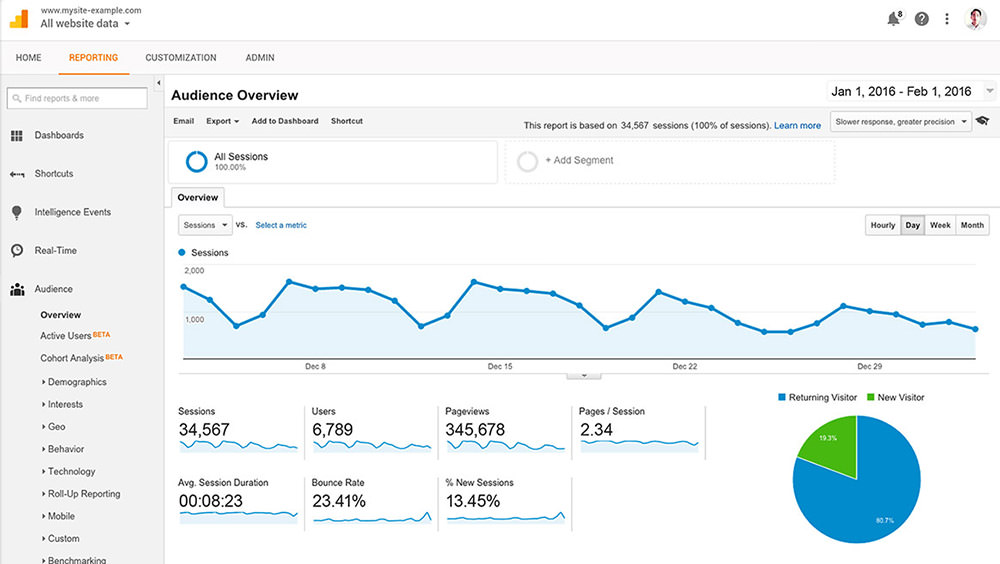Open the Real-Time clock icon
Viewport: 1000px width, 564px height.
click(x=17, y=251)
